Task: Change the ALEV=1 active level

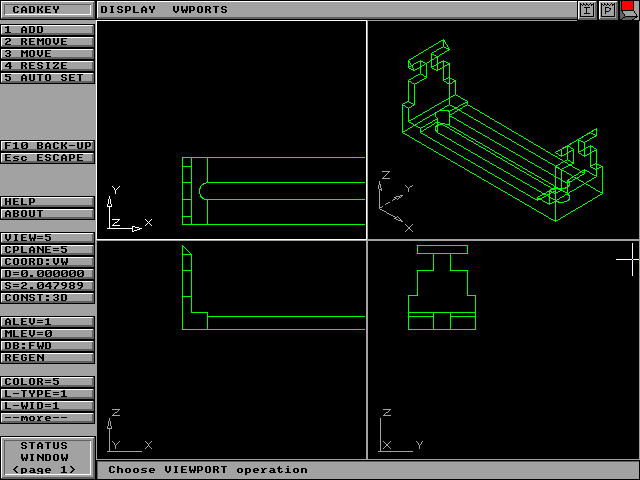Action: click(x=48, y=322)
